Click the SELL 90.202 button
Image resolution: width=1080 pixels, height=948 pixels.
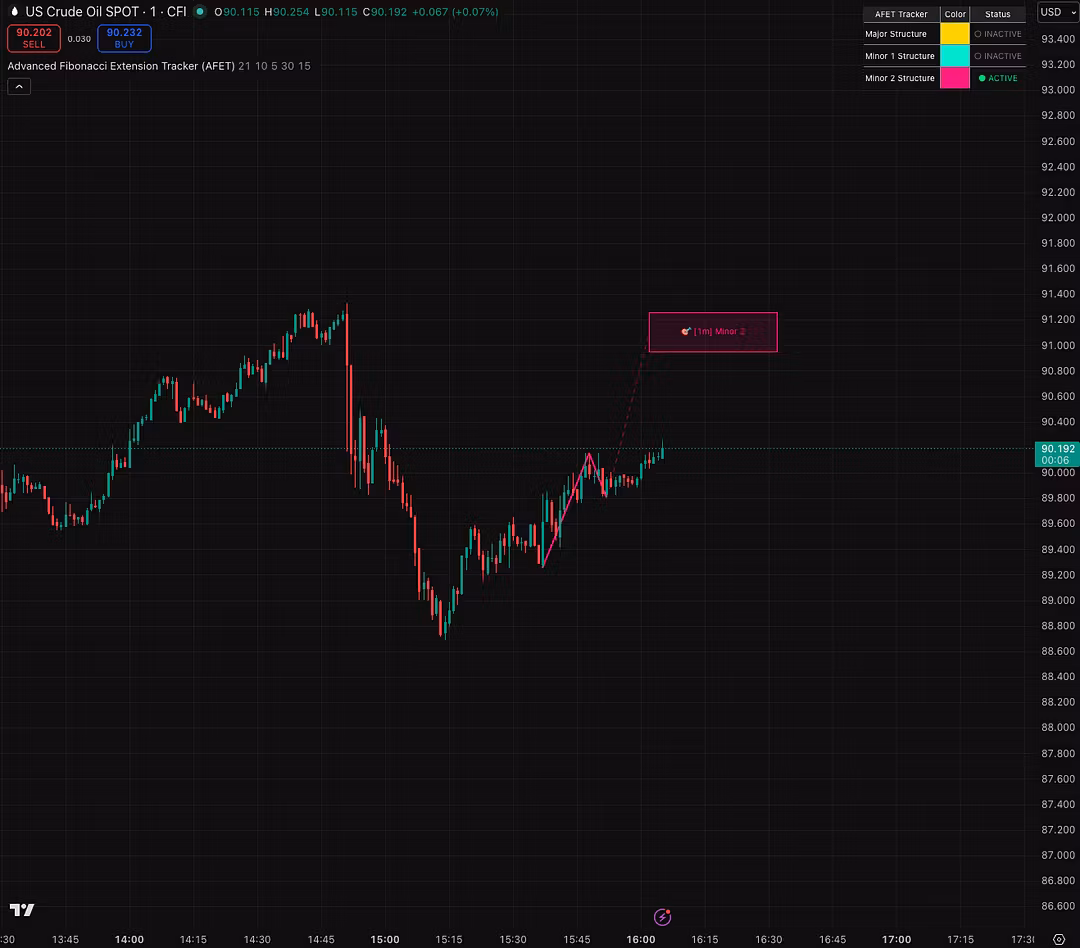[34, 39]
